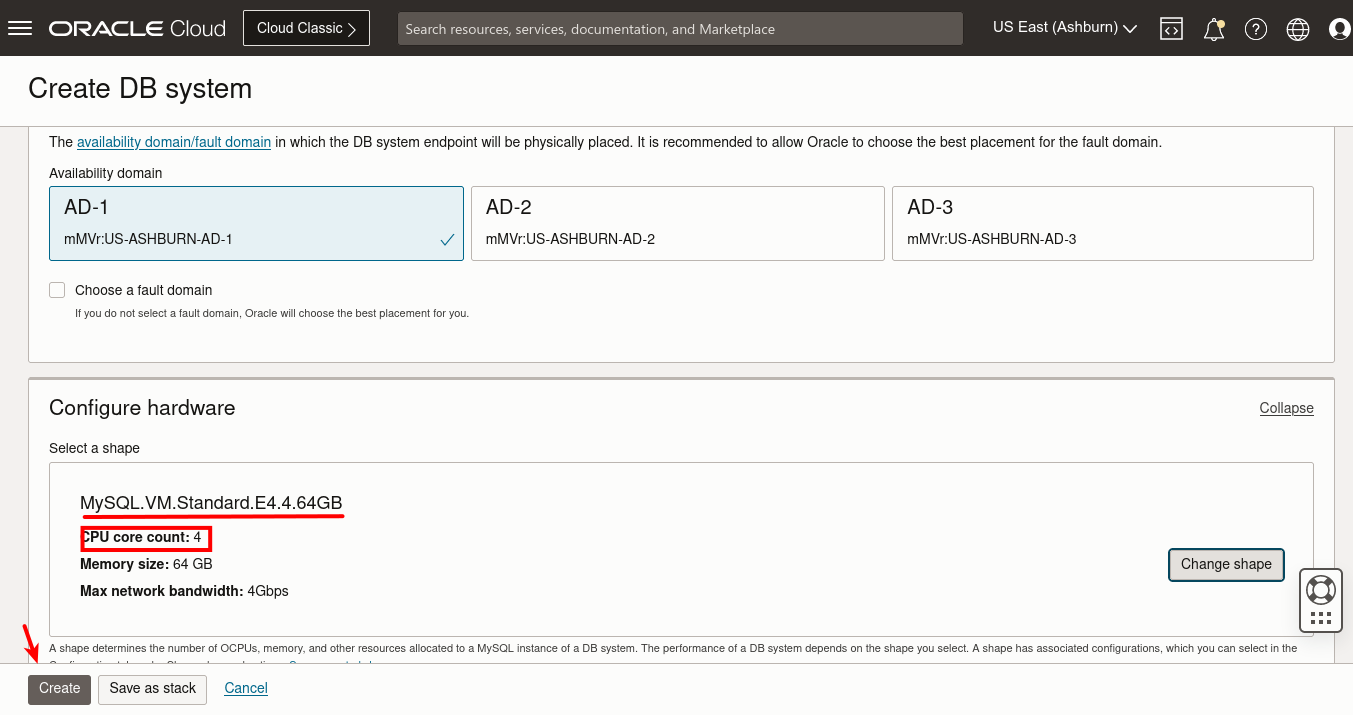This screenshot has height=715, width=1353.
Task: Open the help question mark icon
Action: pyautogui.click(x=1256, y=29)
